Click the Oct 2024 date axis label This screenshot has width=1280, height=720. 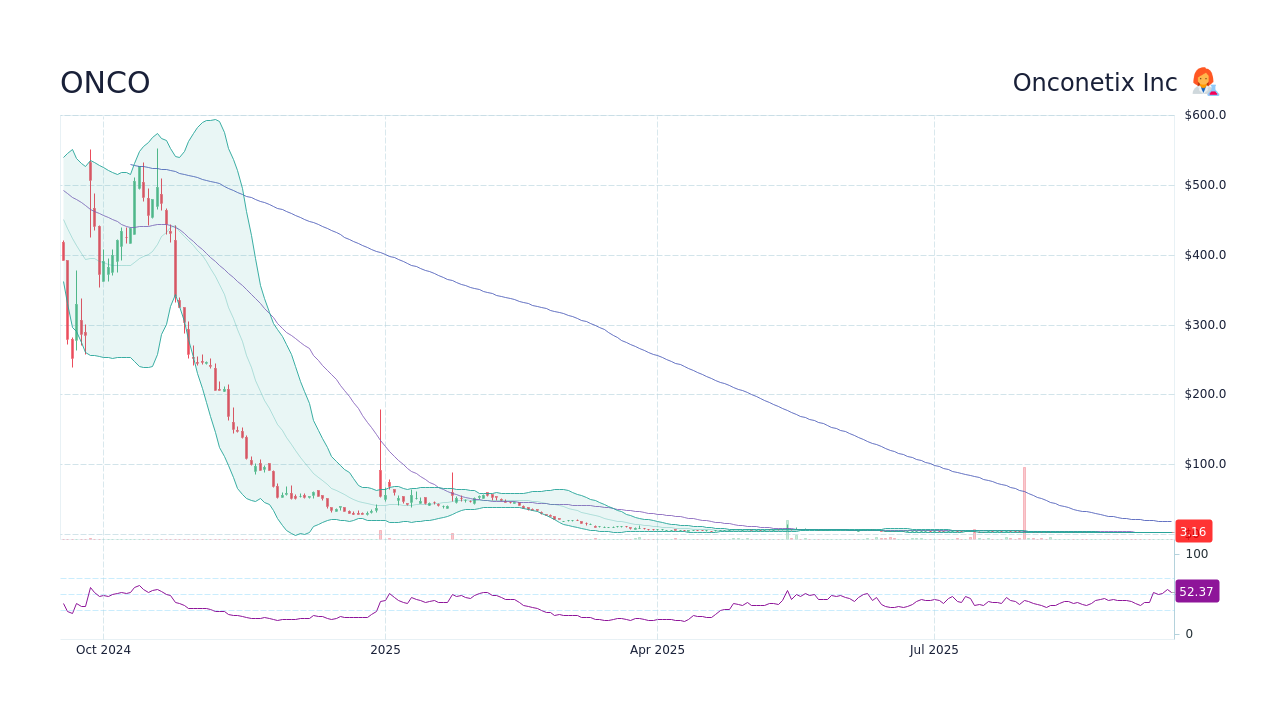tap(104, 649)
